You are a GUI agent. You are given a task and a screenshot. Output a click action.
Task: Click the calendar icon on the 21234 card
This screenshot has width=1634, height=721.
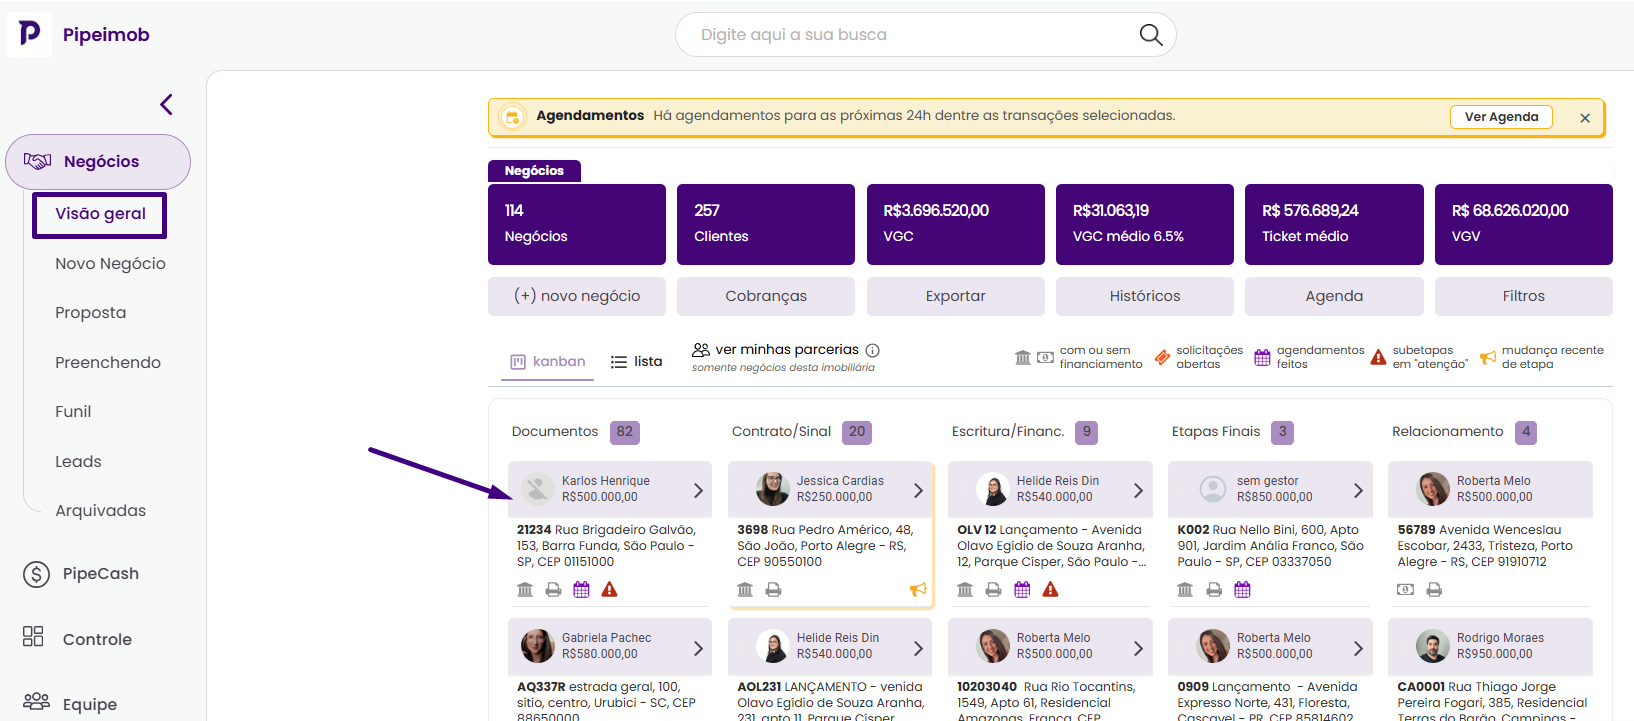pyautogui.click(x=581, y=590)
